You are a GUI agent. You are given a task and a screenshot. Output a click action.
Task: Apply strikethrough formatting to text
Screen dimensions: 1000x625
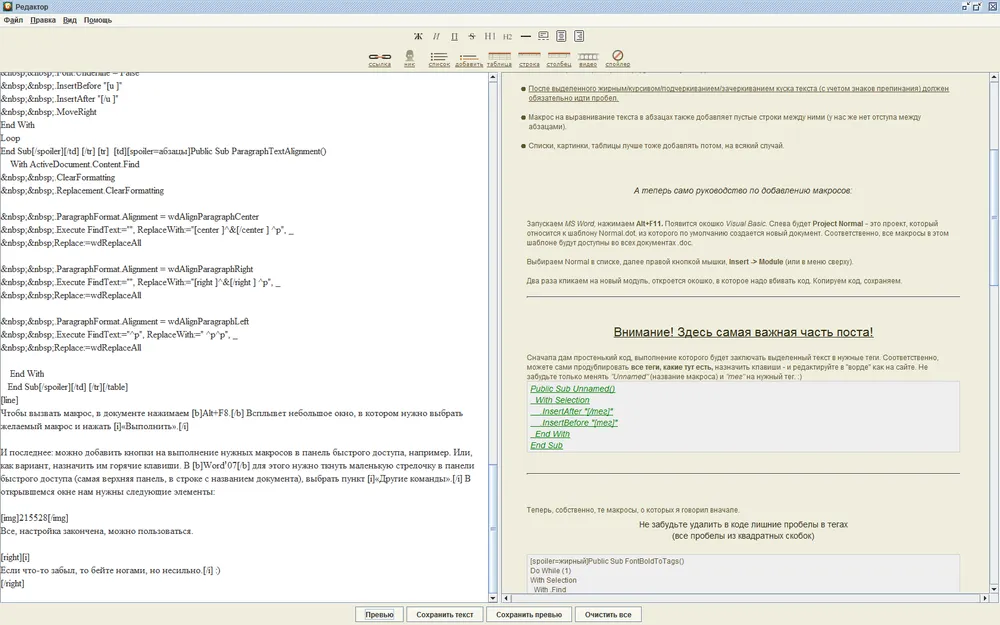472,36
